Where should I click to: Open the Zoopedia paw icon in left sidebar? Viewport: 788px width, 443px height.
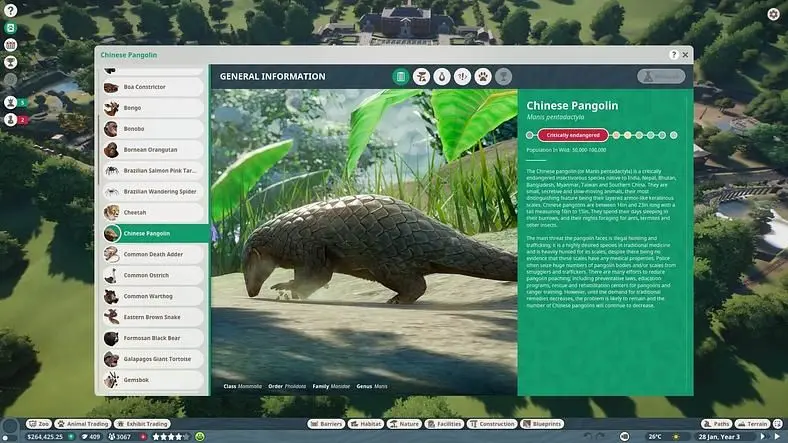pos(11,28)
